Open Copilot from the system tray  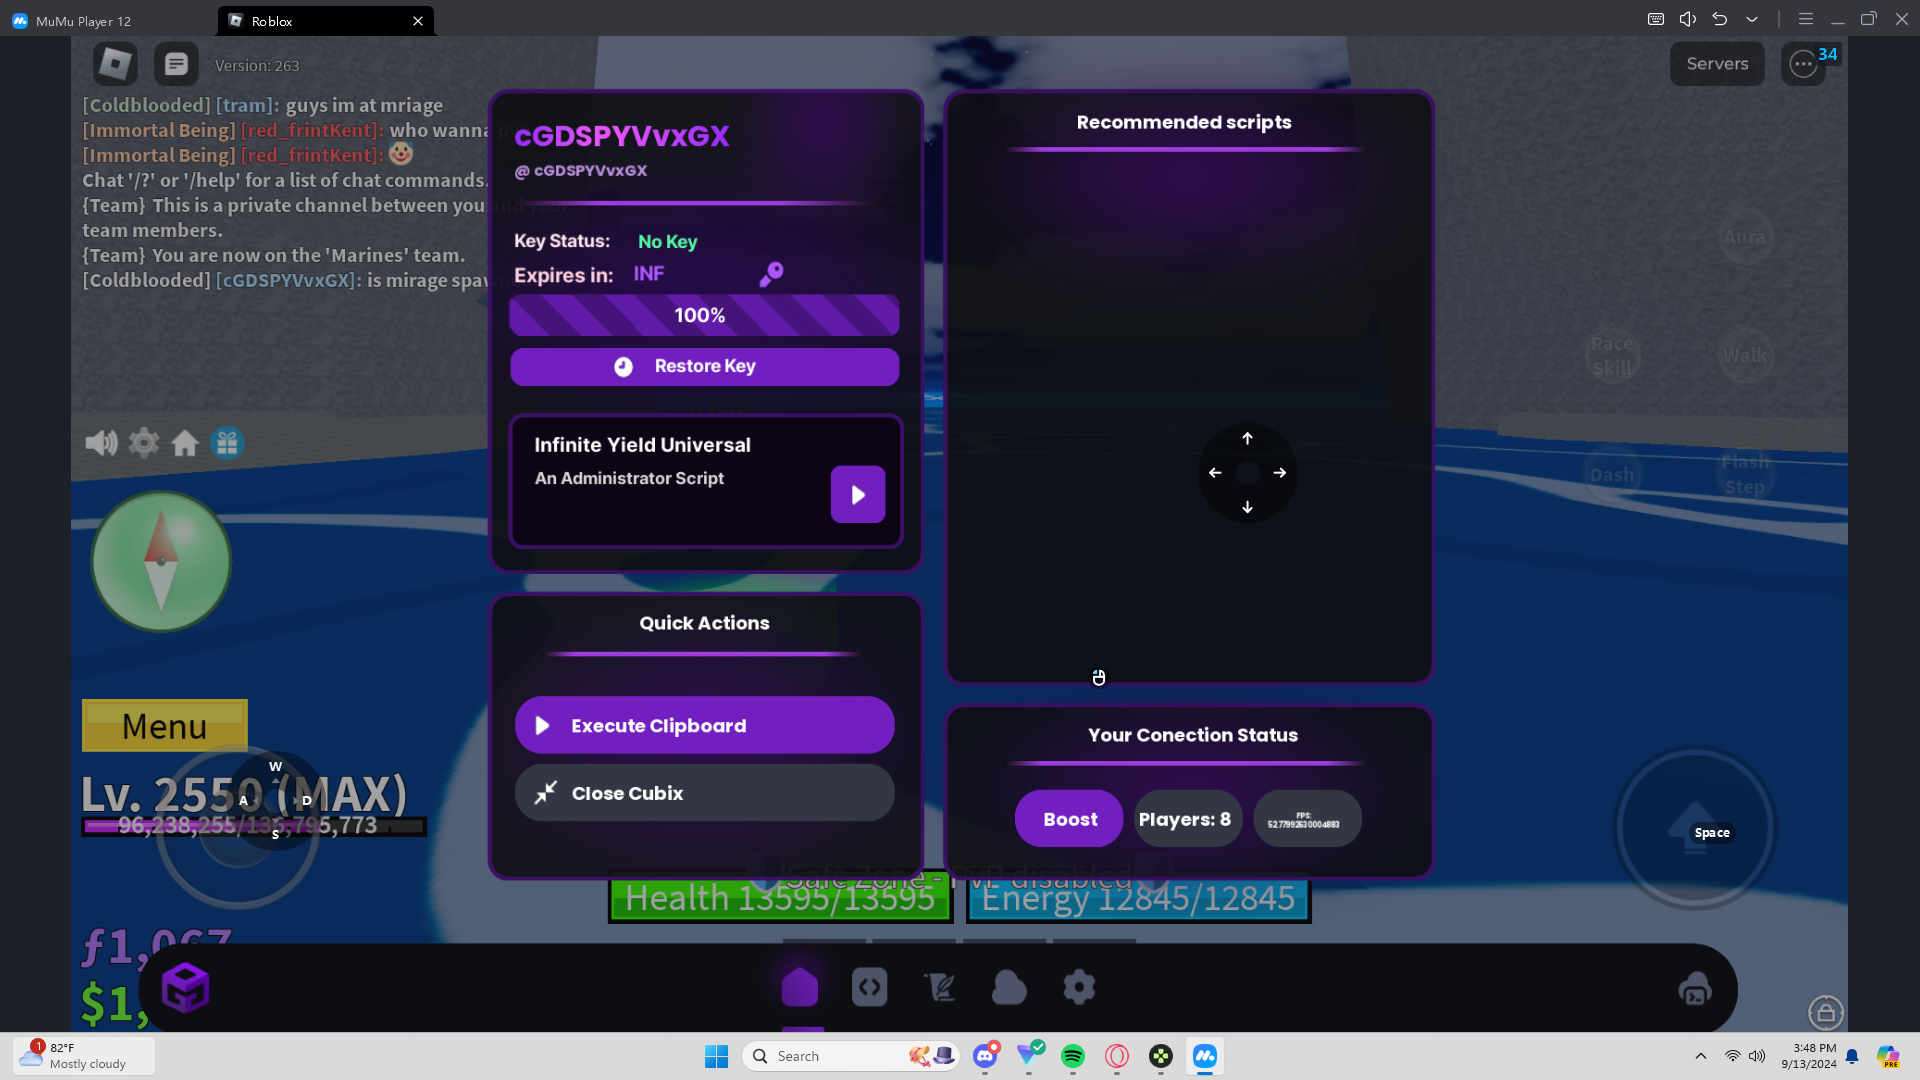1888,1056
